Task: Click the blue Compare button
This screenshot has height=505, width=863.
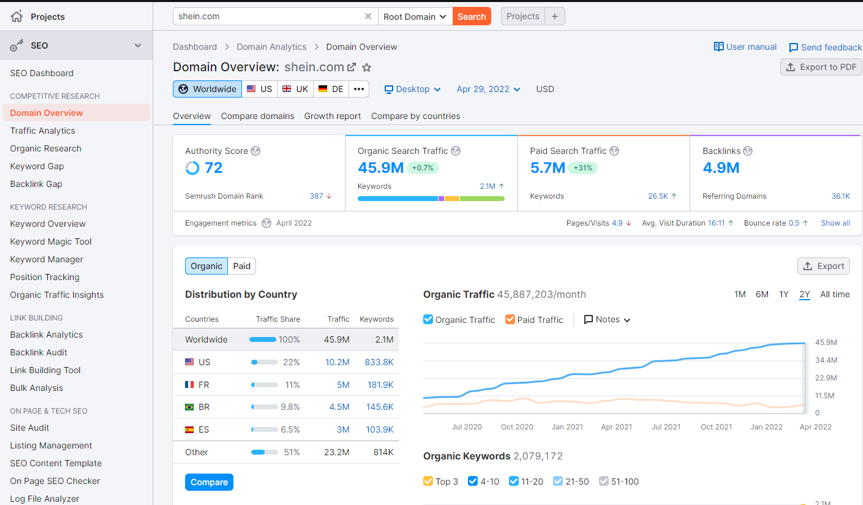Action: coord(209,482)
